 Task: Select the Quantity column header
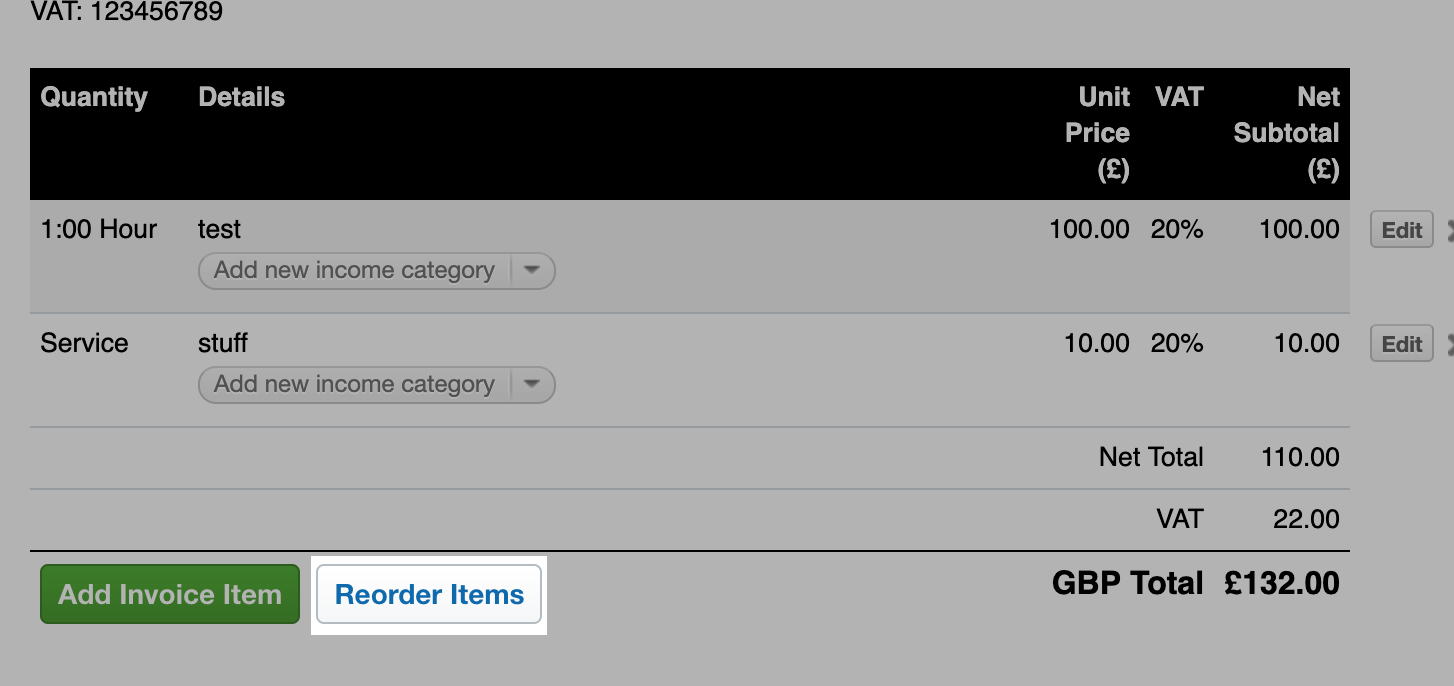pyautogui.click(x=94, y=97)
